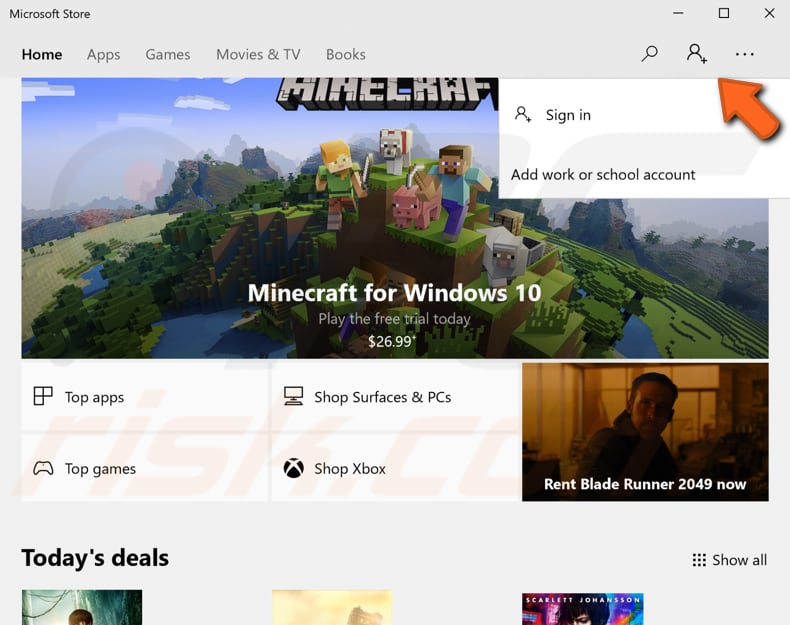The width and height of the screenshot is (790, 625).
Task: Click the person icon beside Sign in
Action: (522, 114)
